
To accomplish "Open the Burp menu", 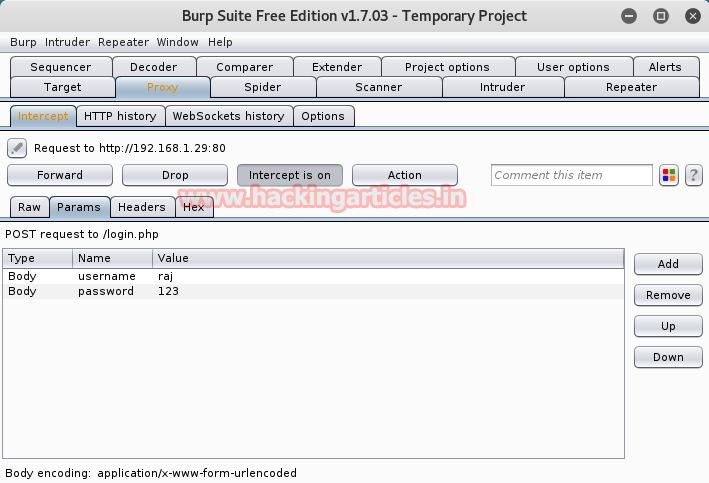I will (x=23, y=42).
